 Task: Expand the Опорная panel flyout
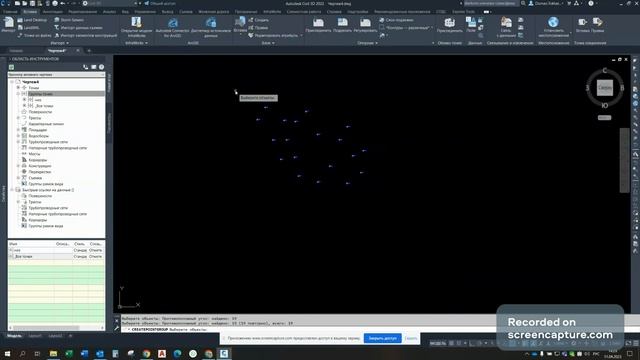point(367,43)
